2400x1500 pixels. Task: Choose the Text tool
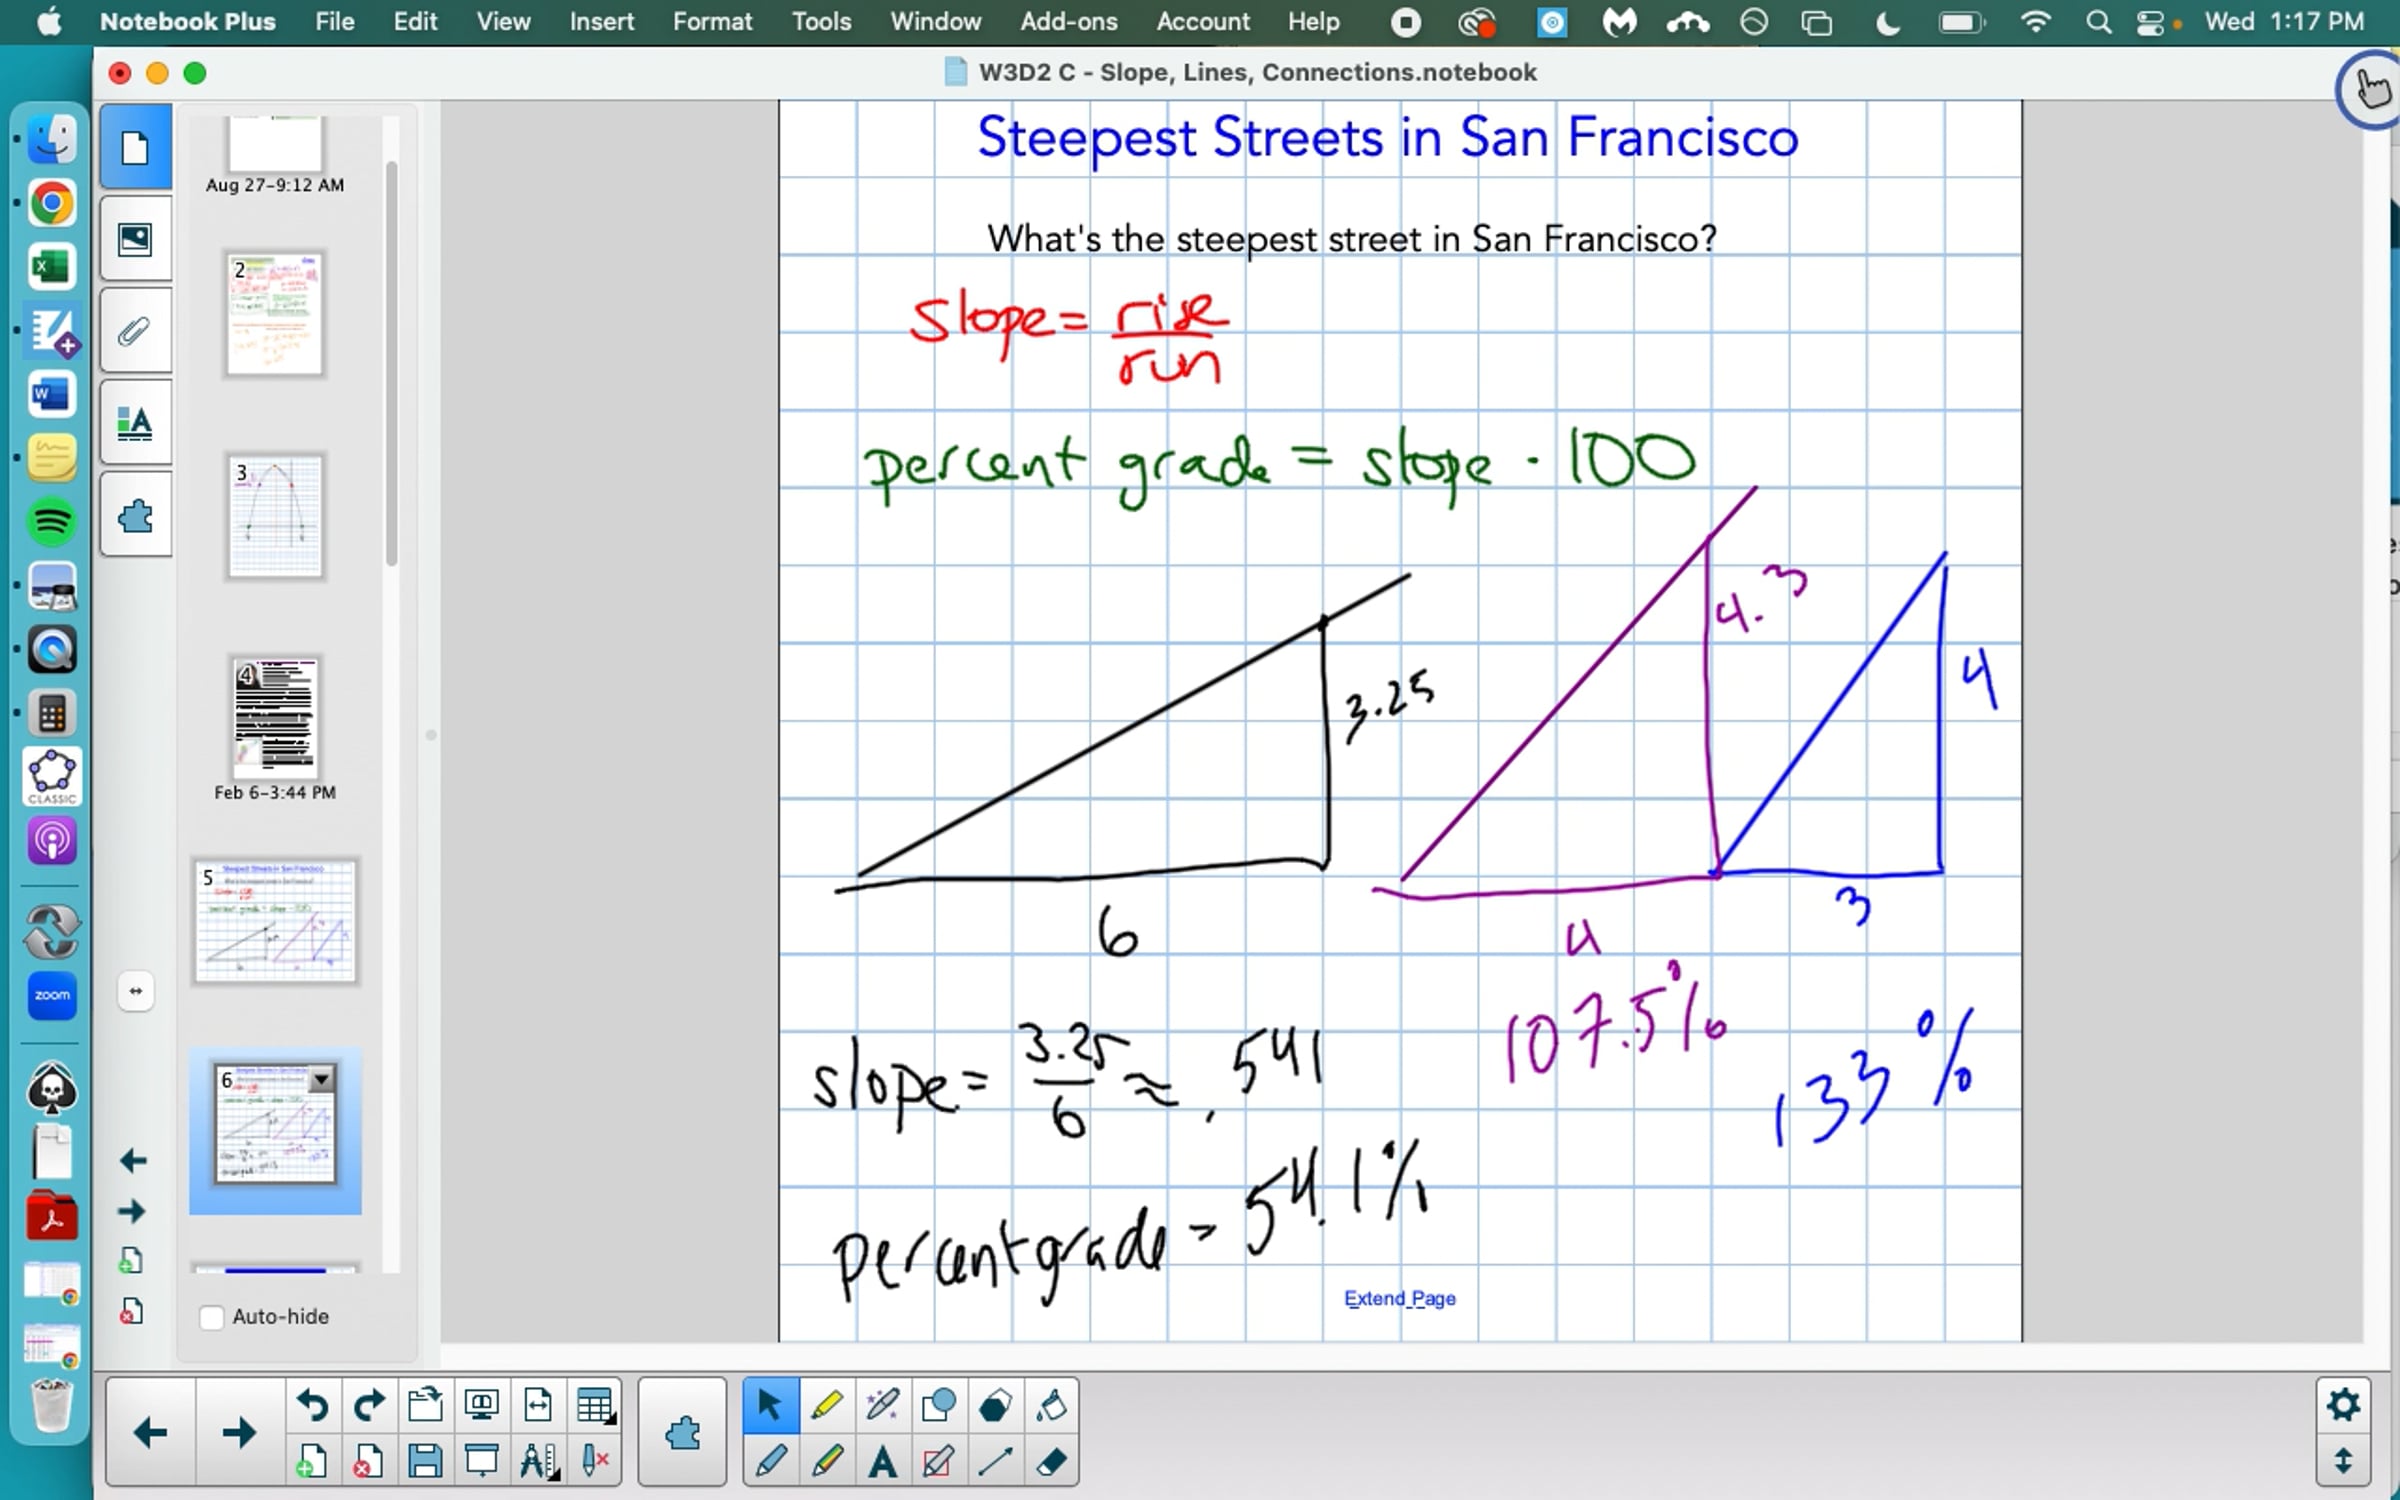point(882,1462)
